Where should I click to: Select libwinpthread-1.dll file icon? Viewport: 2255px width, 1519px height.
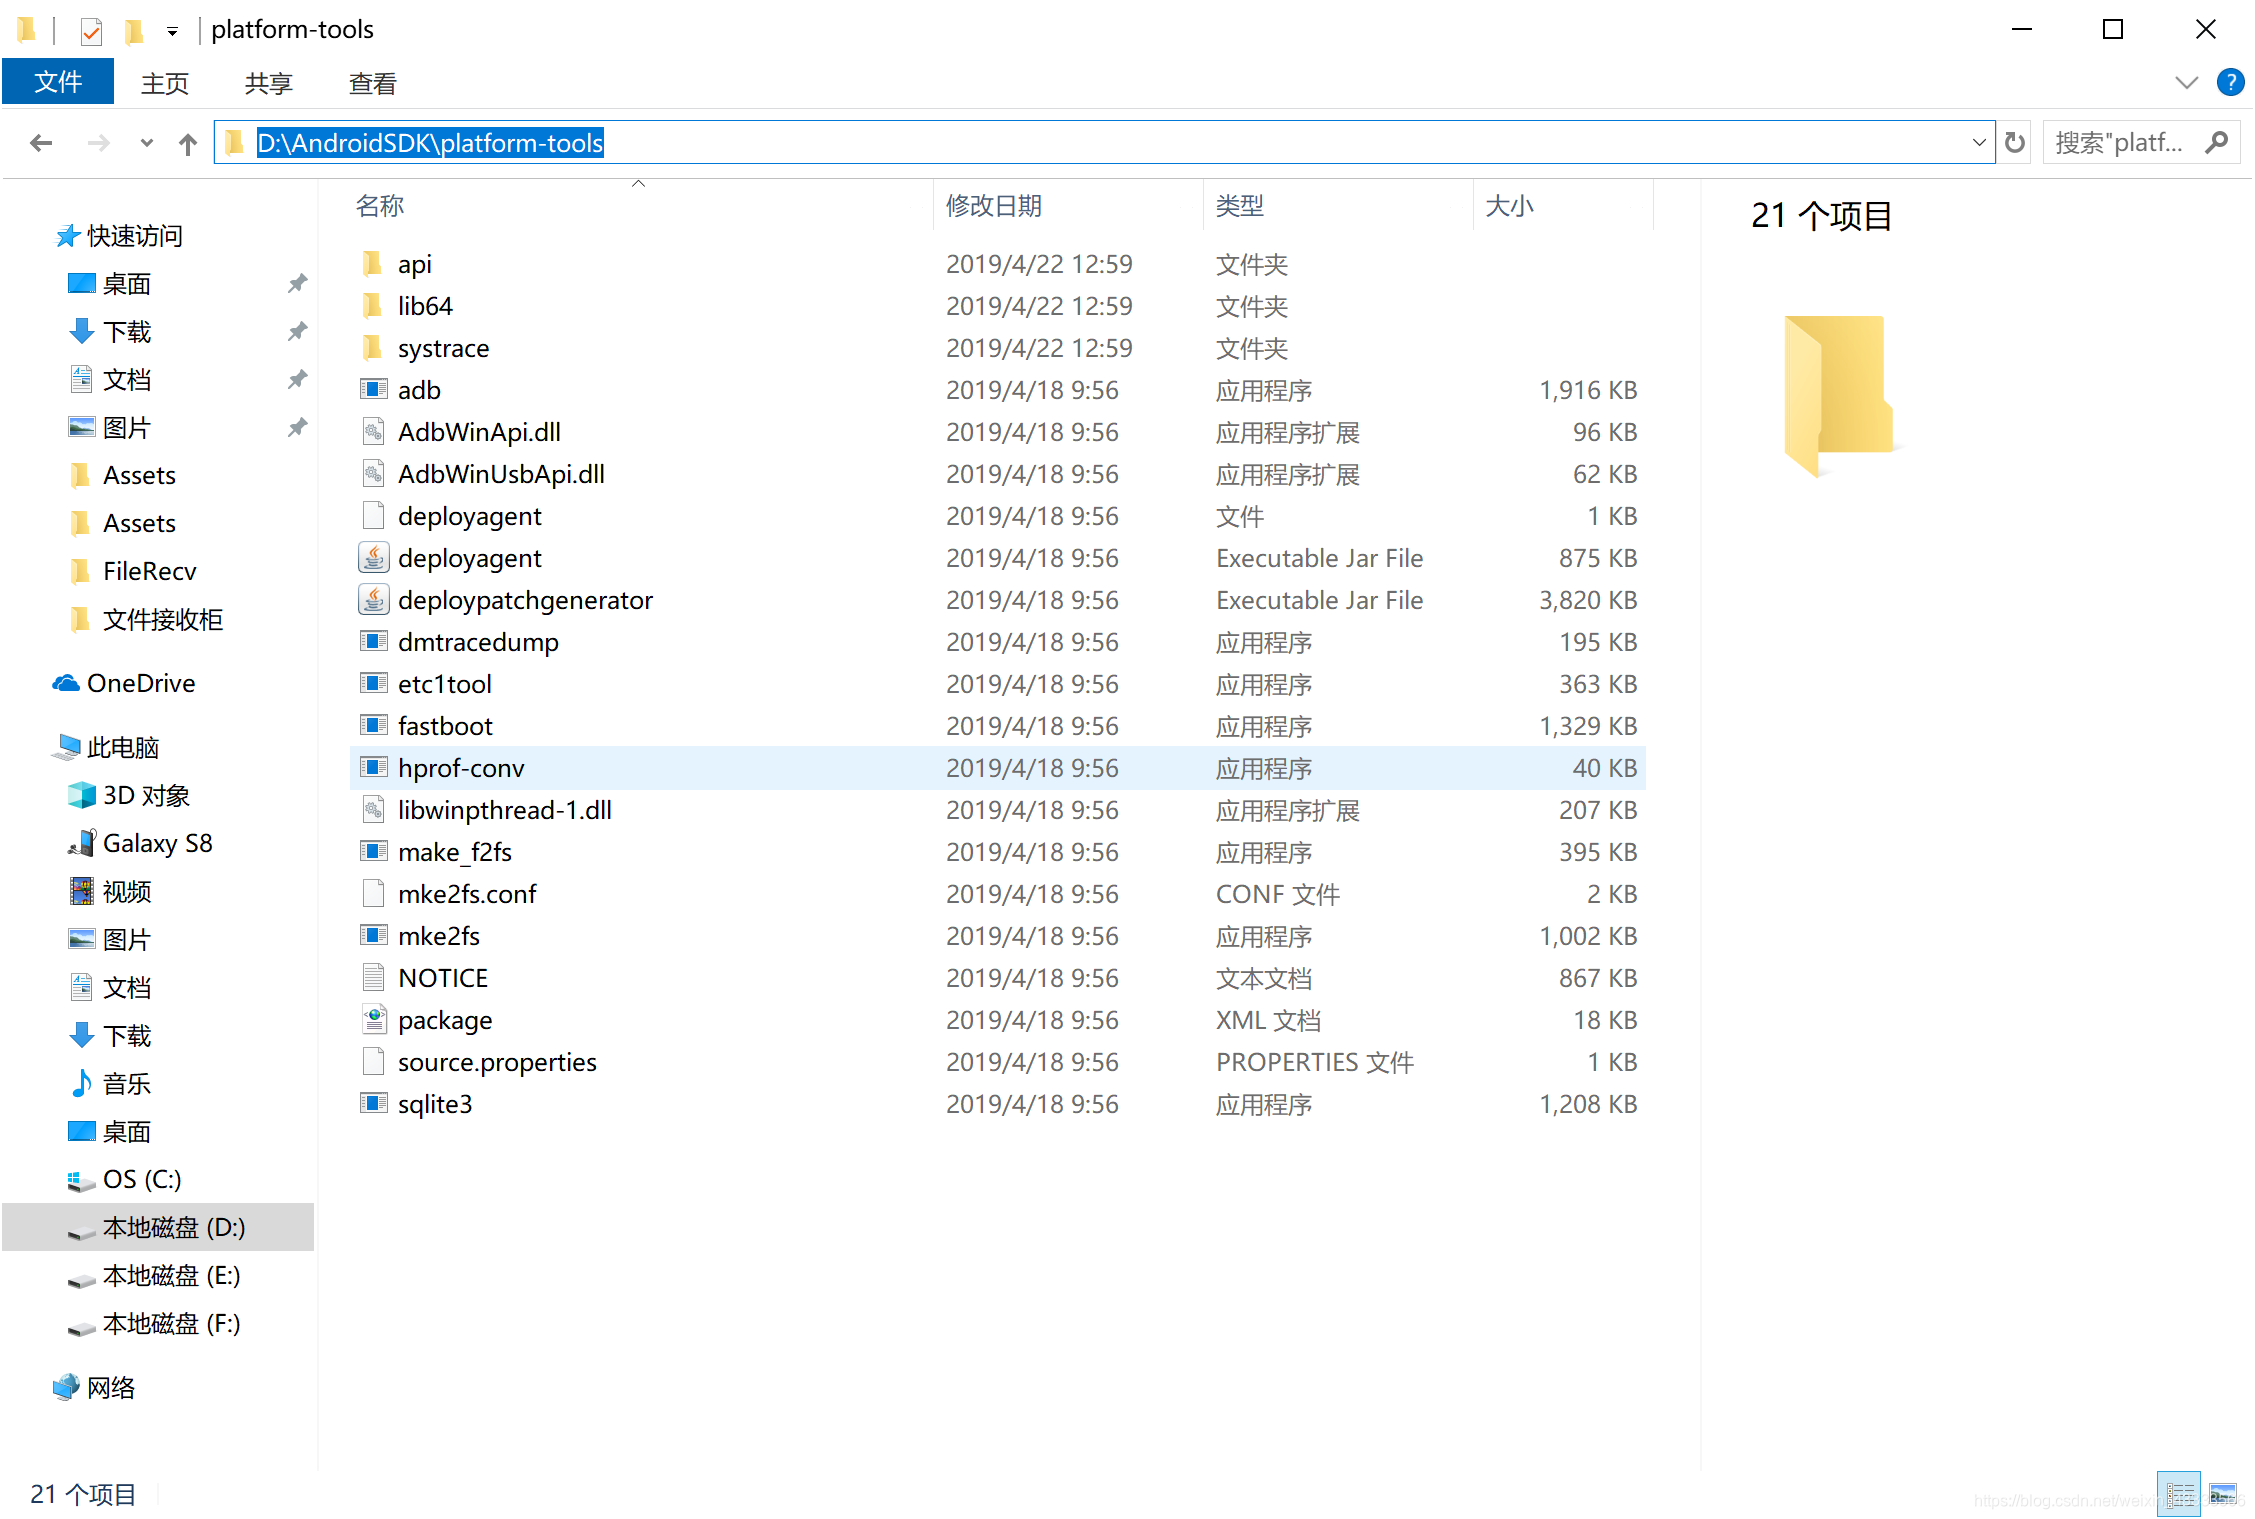coord(373,810)
